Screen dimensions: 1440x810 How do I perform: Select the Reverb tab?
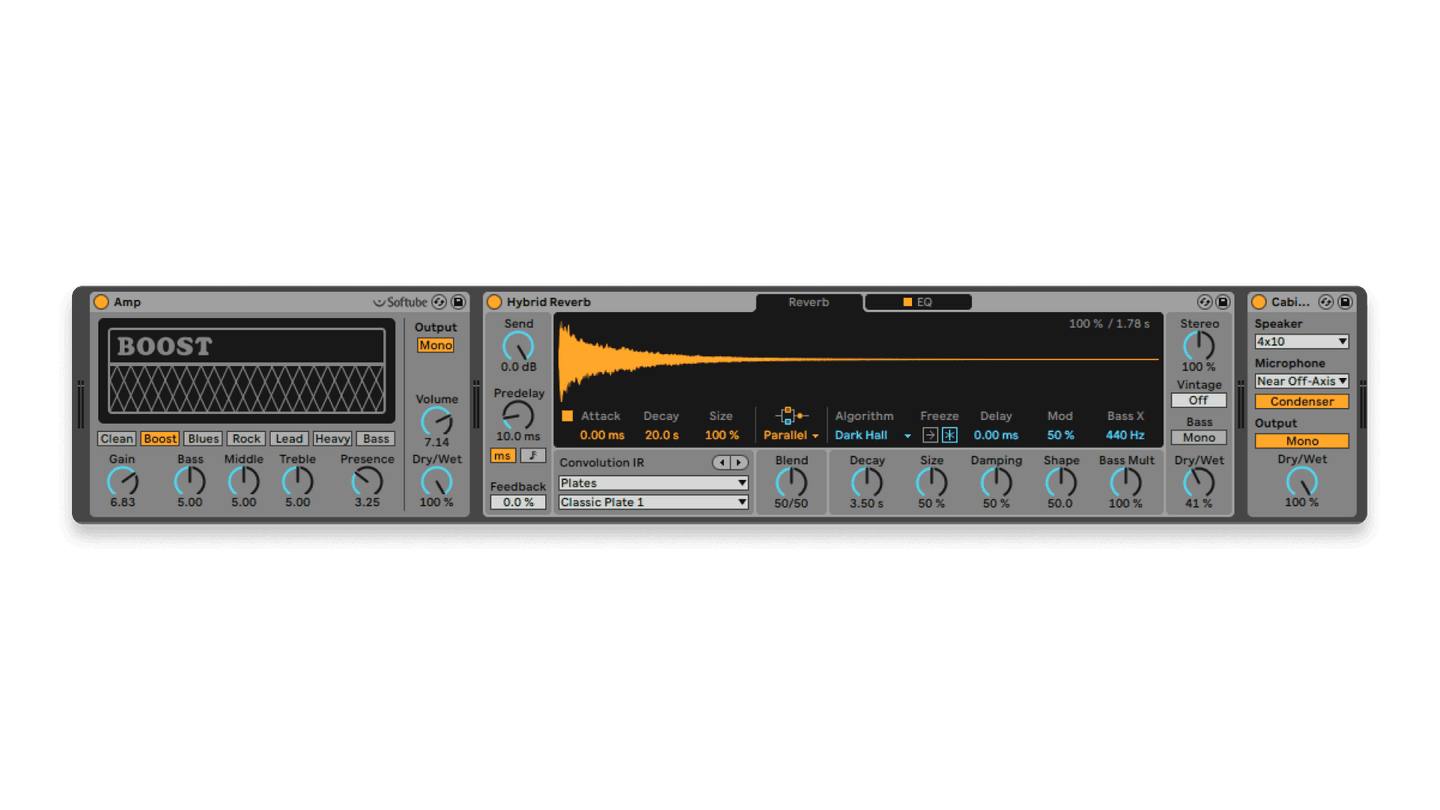(x=808, y=301)
